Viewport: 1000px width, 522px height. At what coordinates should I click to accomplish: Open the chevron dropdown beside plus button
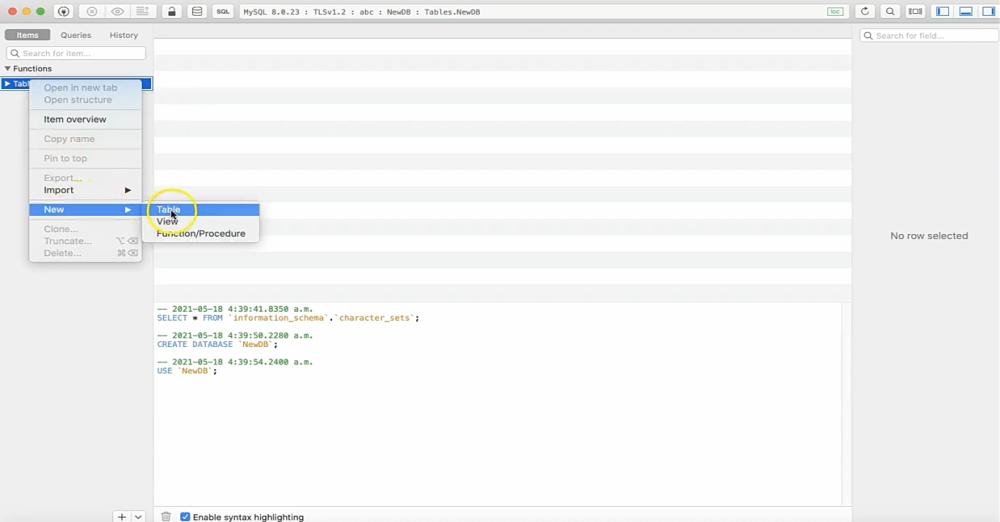pos(138,516)
